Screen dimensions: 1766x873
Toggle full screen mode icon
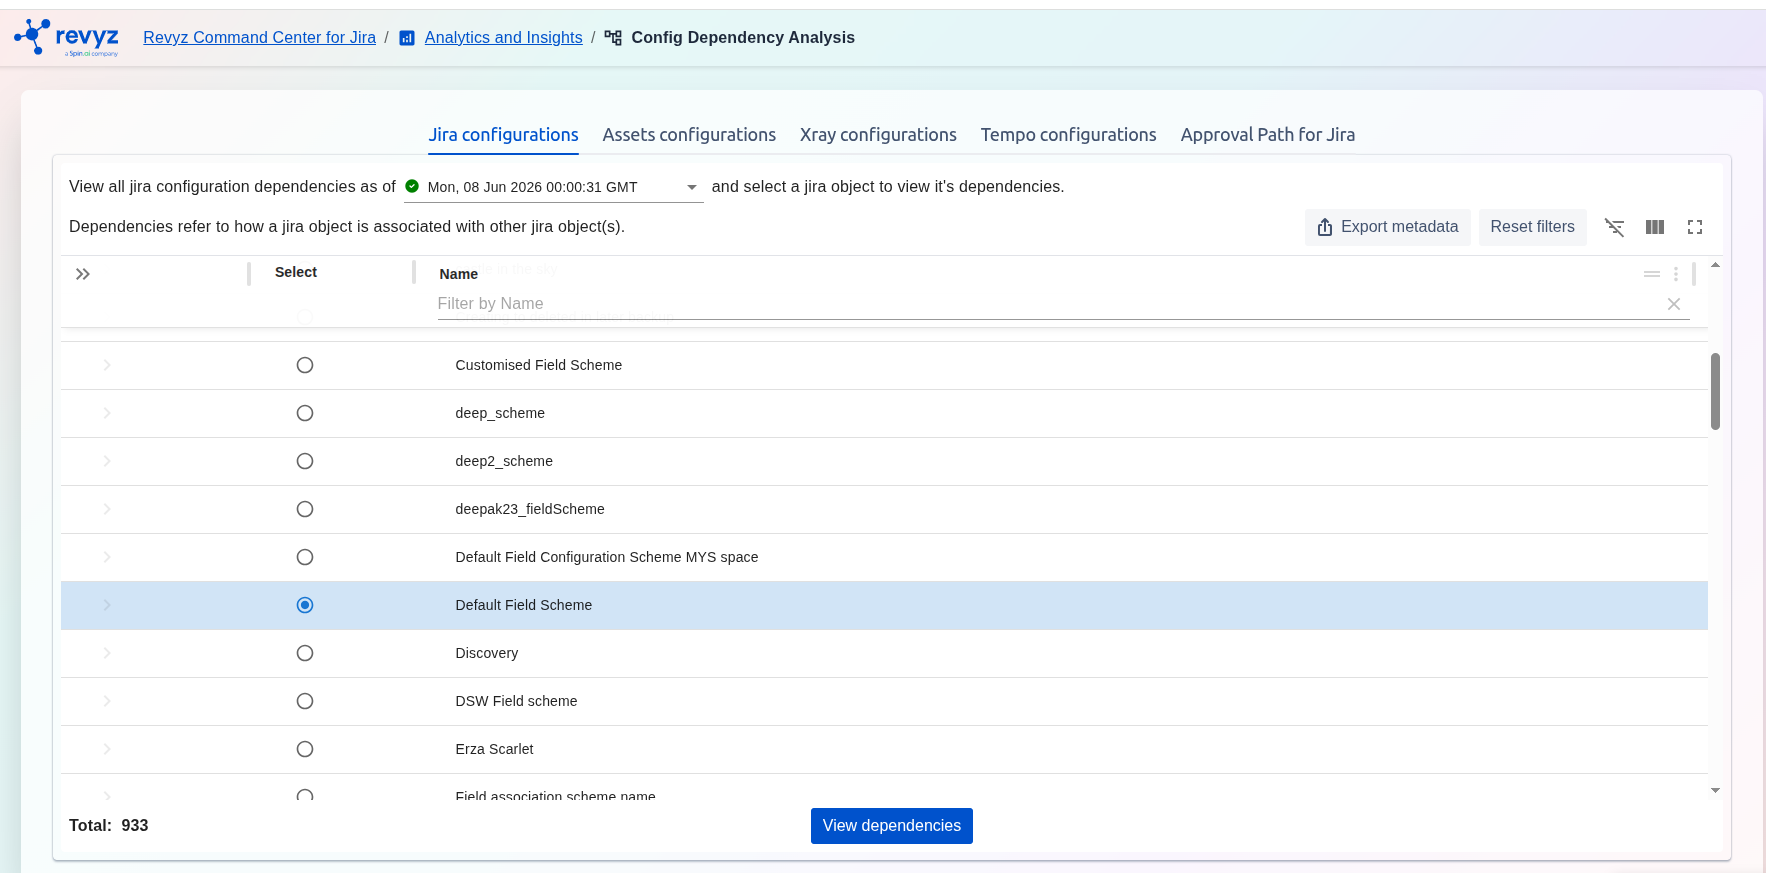pyautogui.click(x=1695, y=227)
